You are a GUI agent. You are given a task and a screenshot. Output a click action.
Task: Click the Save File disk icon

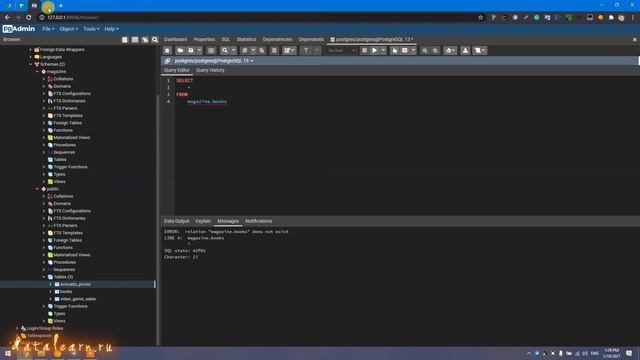[x=191, y=51]
